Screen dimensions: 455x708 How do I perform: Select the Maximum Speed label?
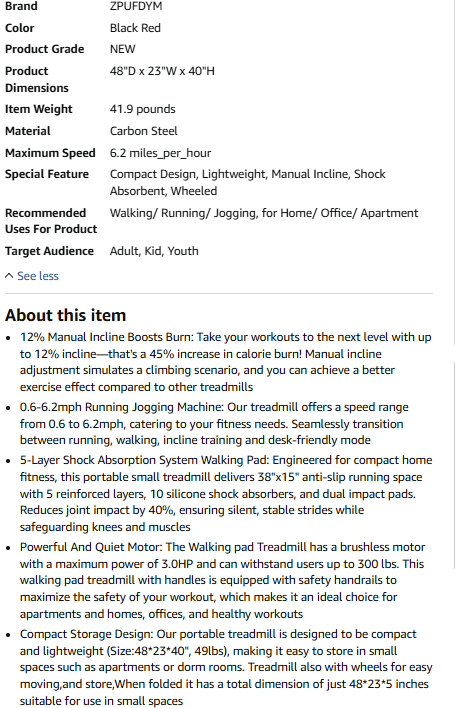(50, 153)
